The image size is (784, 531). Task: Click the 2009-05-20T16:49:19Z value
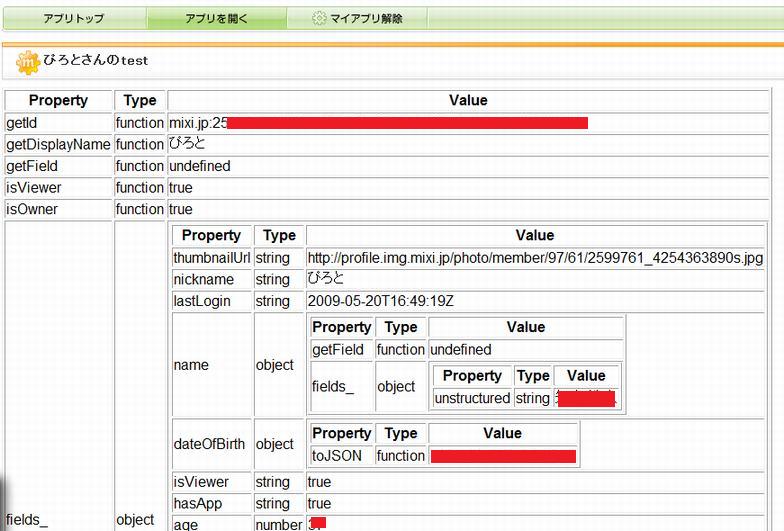[381, 301]
